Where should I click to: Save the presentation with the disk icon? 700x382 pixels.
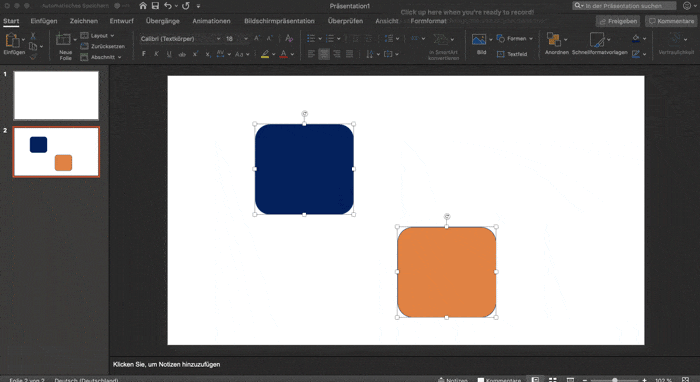click(x=155, y=6)
